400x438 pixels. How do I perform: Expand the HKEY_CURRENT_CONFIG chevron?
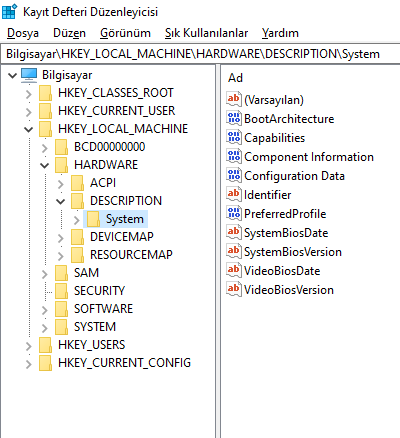click(29, 364)
